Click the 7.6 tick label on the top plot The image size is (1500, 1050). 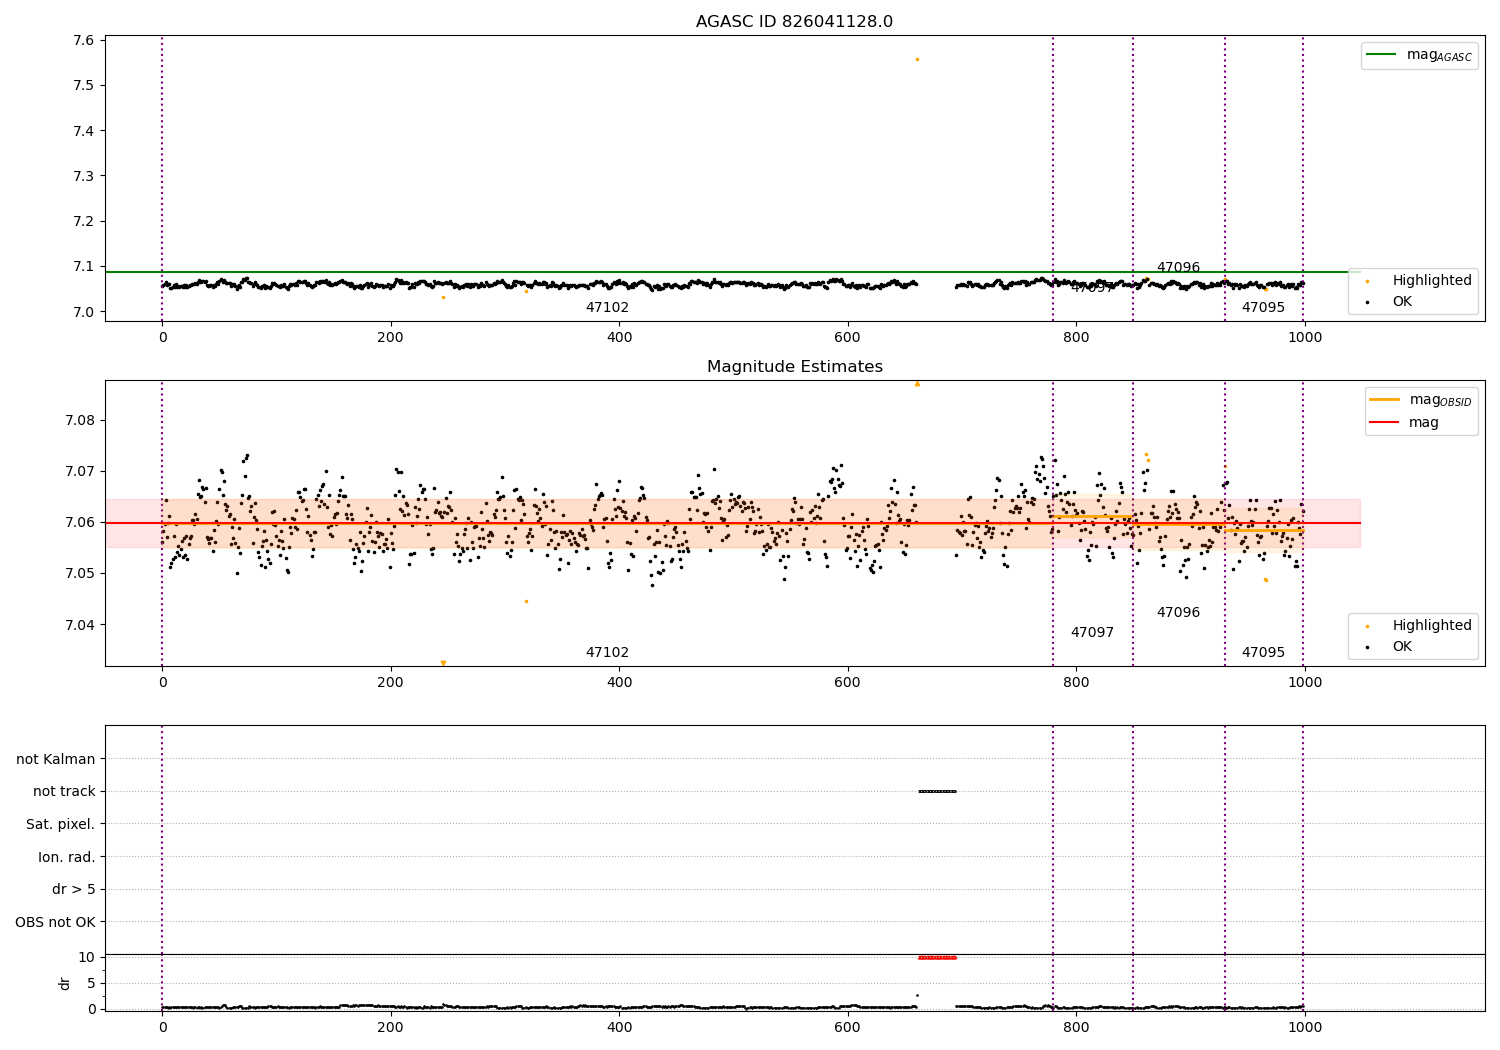[x=83, y=41]
